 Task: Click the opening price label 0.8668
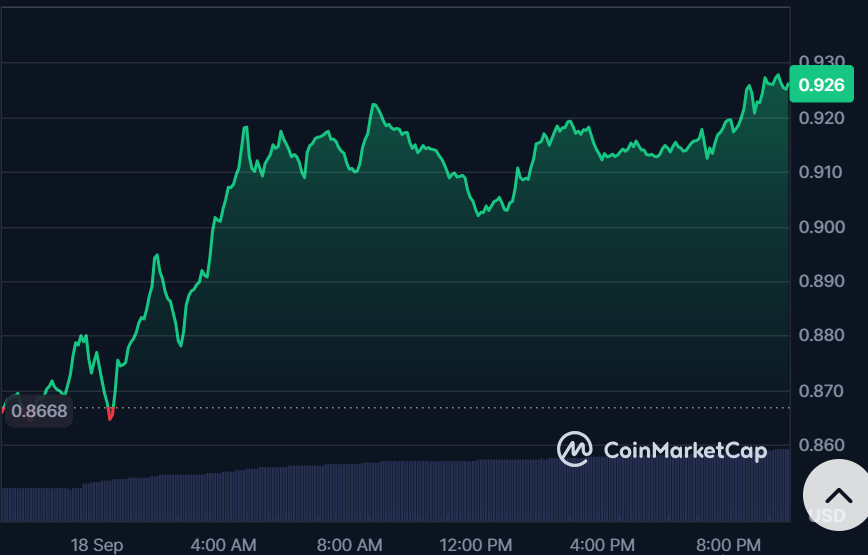(x=39, y=411)
